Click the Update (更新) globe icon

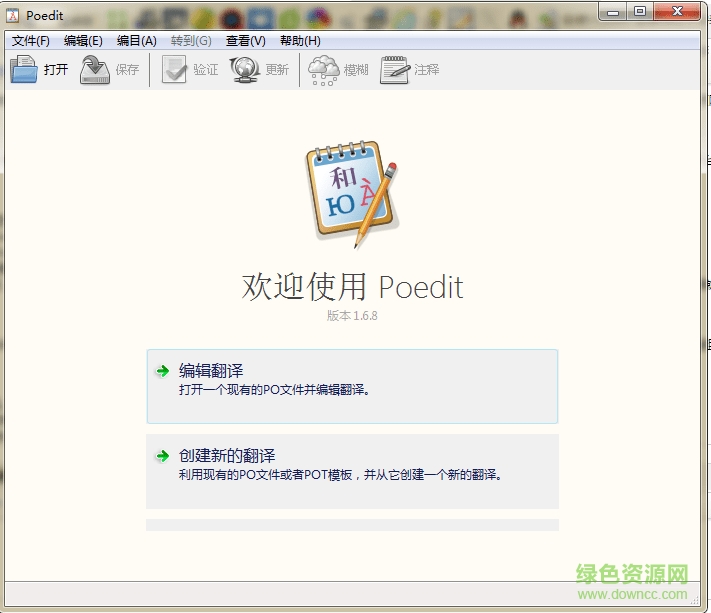tap(244, 69)
